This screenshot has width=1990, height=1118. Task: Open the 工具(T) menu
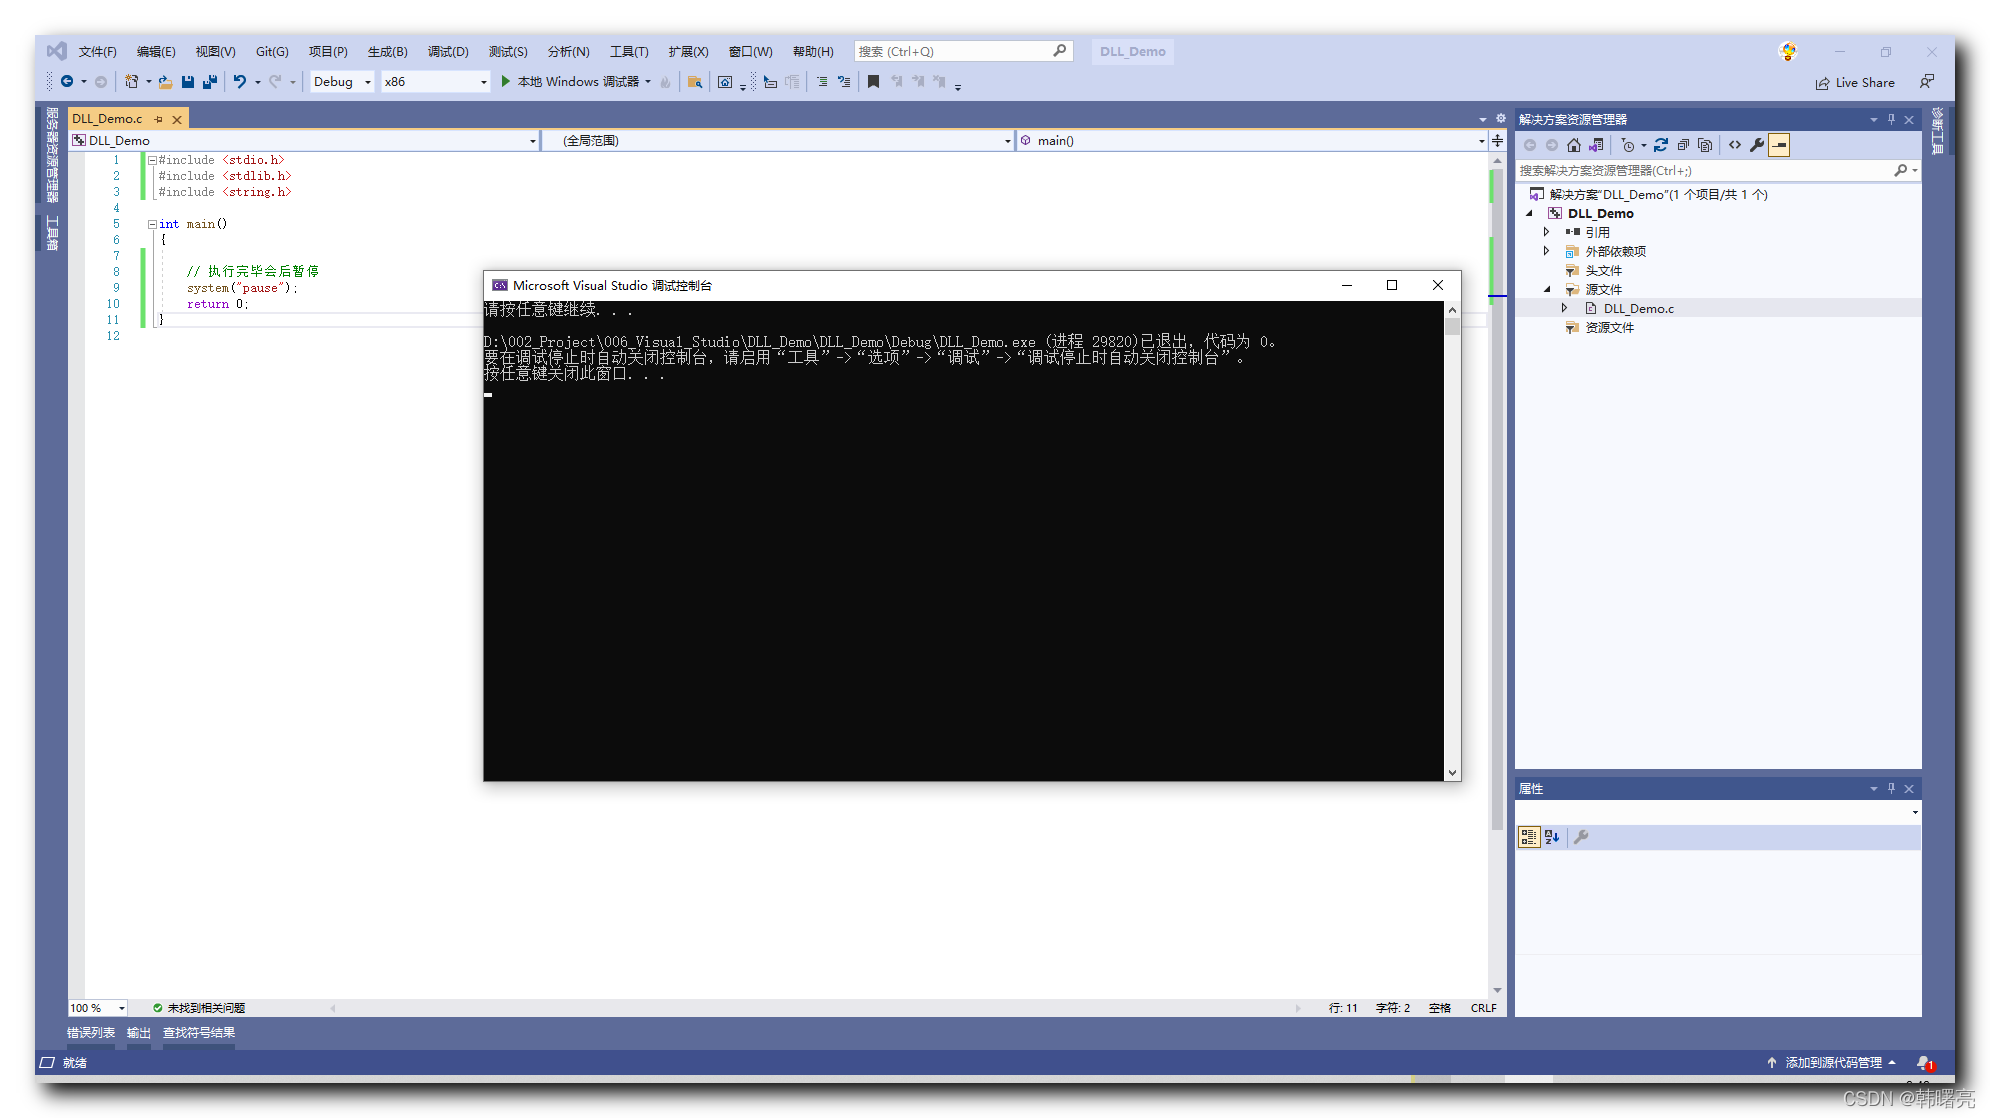click(629, 51)
